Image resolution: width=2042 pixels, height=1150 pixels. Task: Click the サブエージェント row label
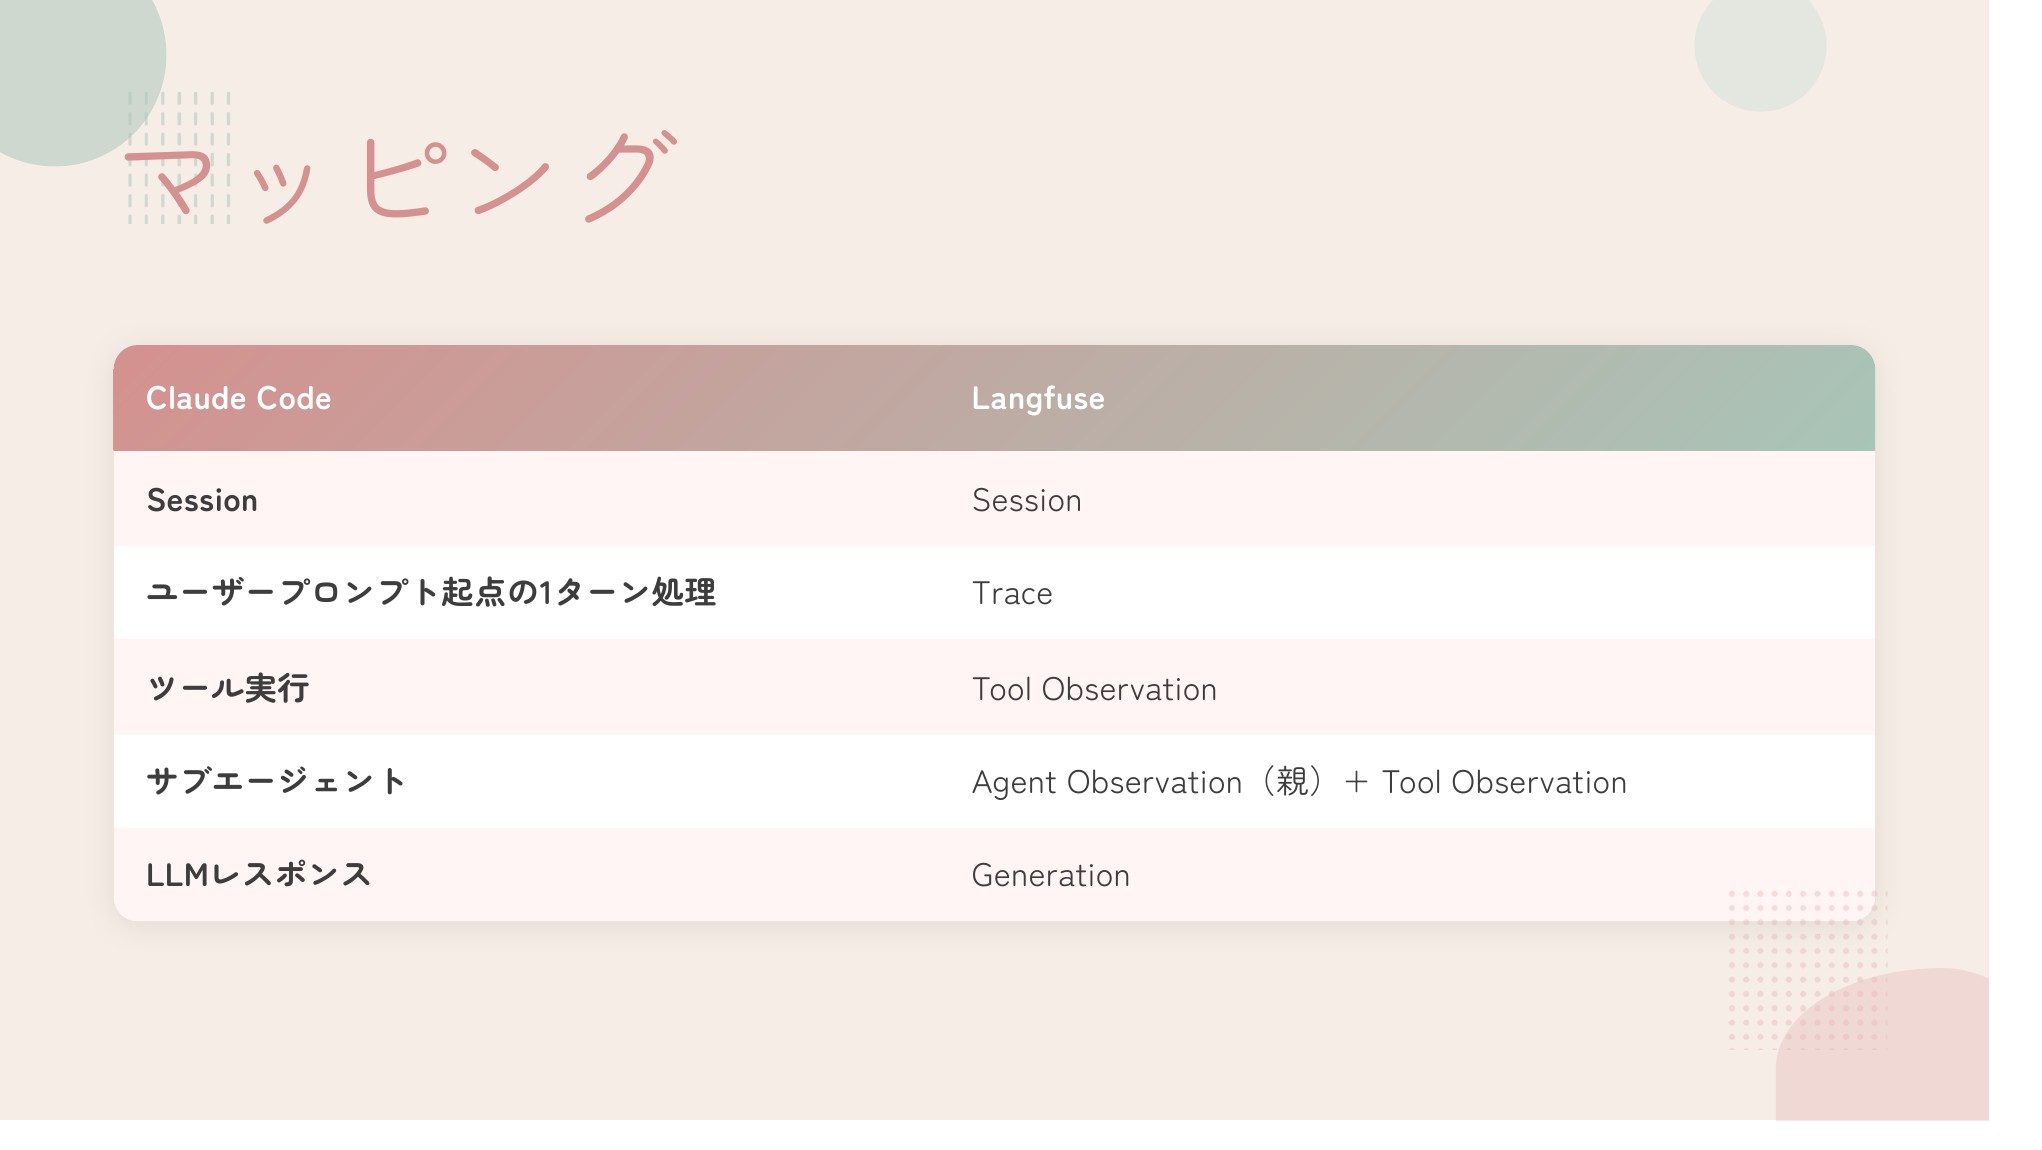click(276, 781)
